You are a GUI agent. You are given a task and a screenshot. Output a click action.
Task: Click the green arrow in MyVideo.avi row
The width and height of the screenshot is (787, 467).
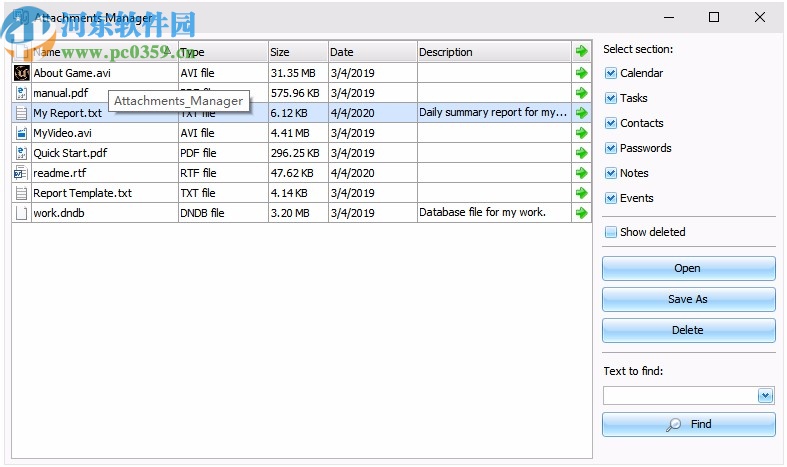[581, 133]
